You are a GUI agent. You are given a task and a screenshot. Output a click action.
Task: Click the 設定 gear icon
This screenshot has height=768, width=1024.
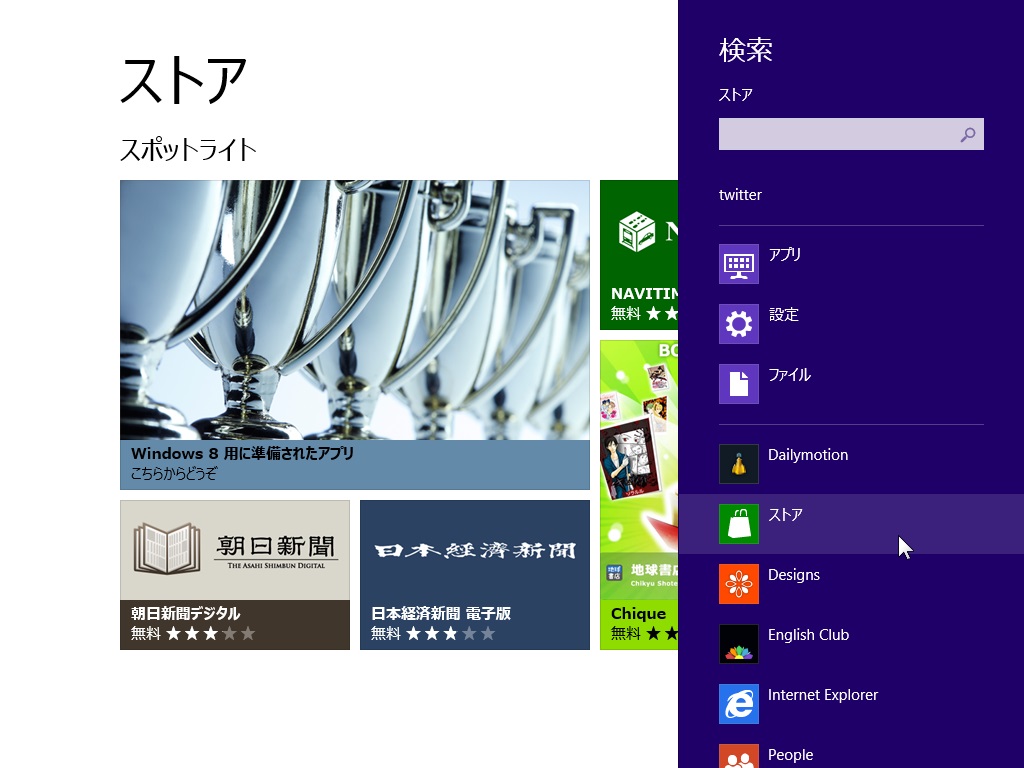pyautogui.click(x=739, y=324)
